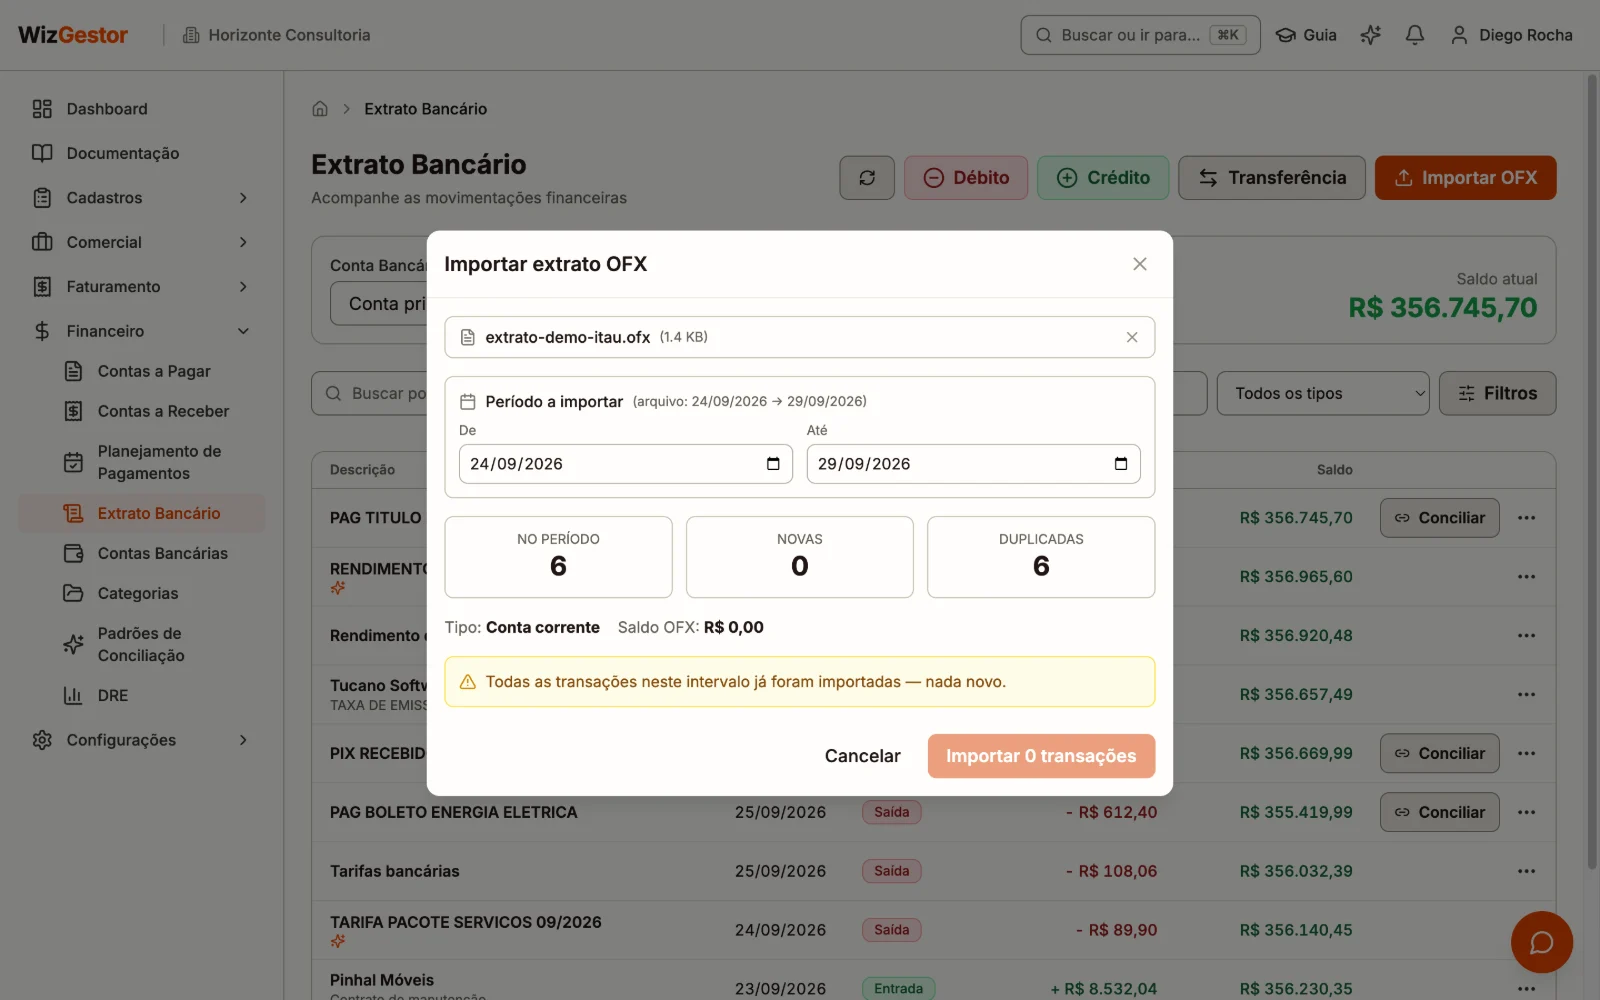Collapse the Financeiro menu

[142, 331]
